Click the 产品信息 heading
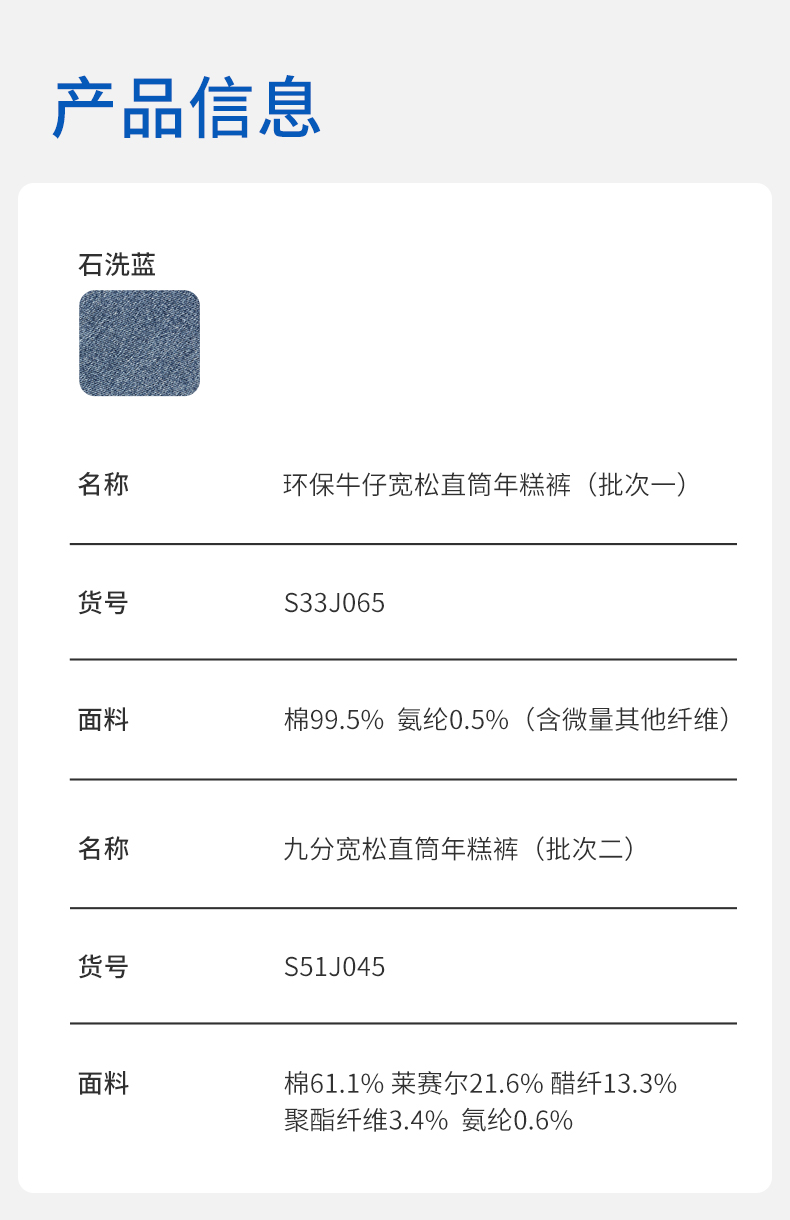 (x=187, y=108)
